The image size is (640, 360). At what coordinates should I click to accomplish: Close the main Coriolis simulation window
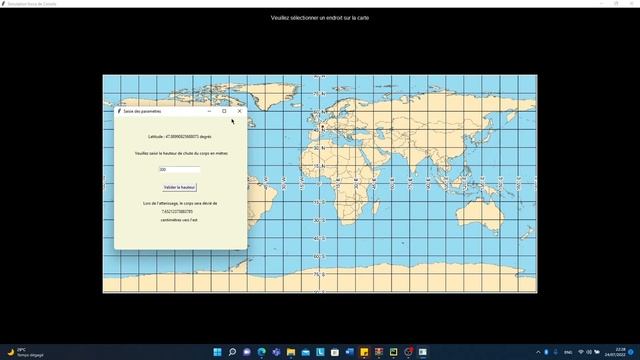(x=631, y=3)
